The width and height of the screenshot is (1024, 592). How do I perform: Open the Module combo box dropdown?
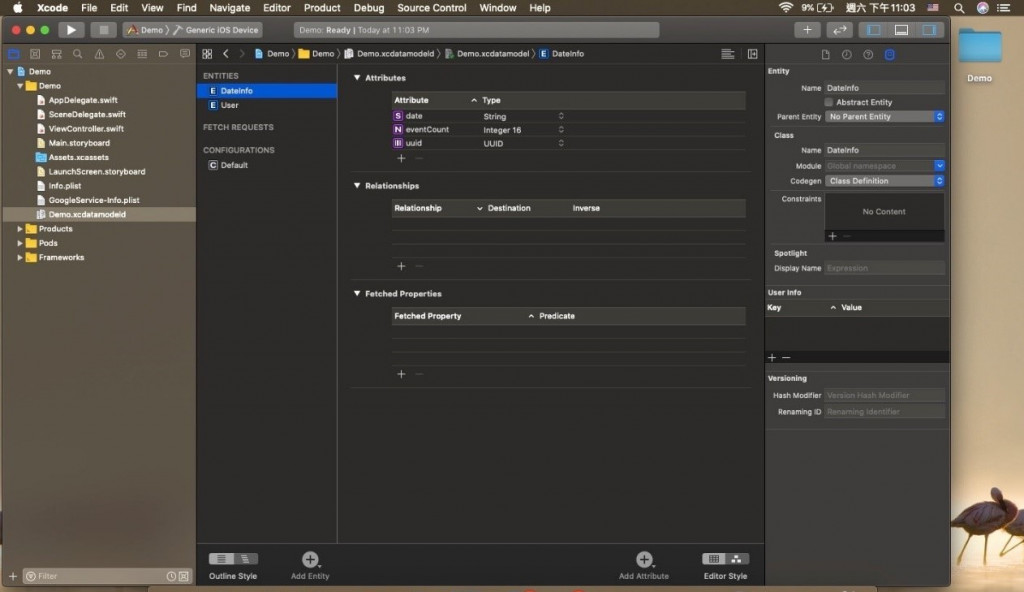pyautogui.click(x=939, y=166)
